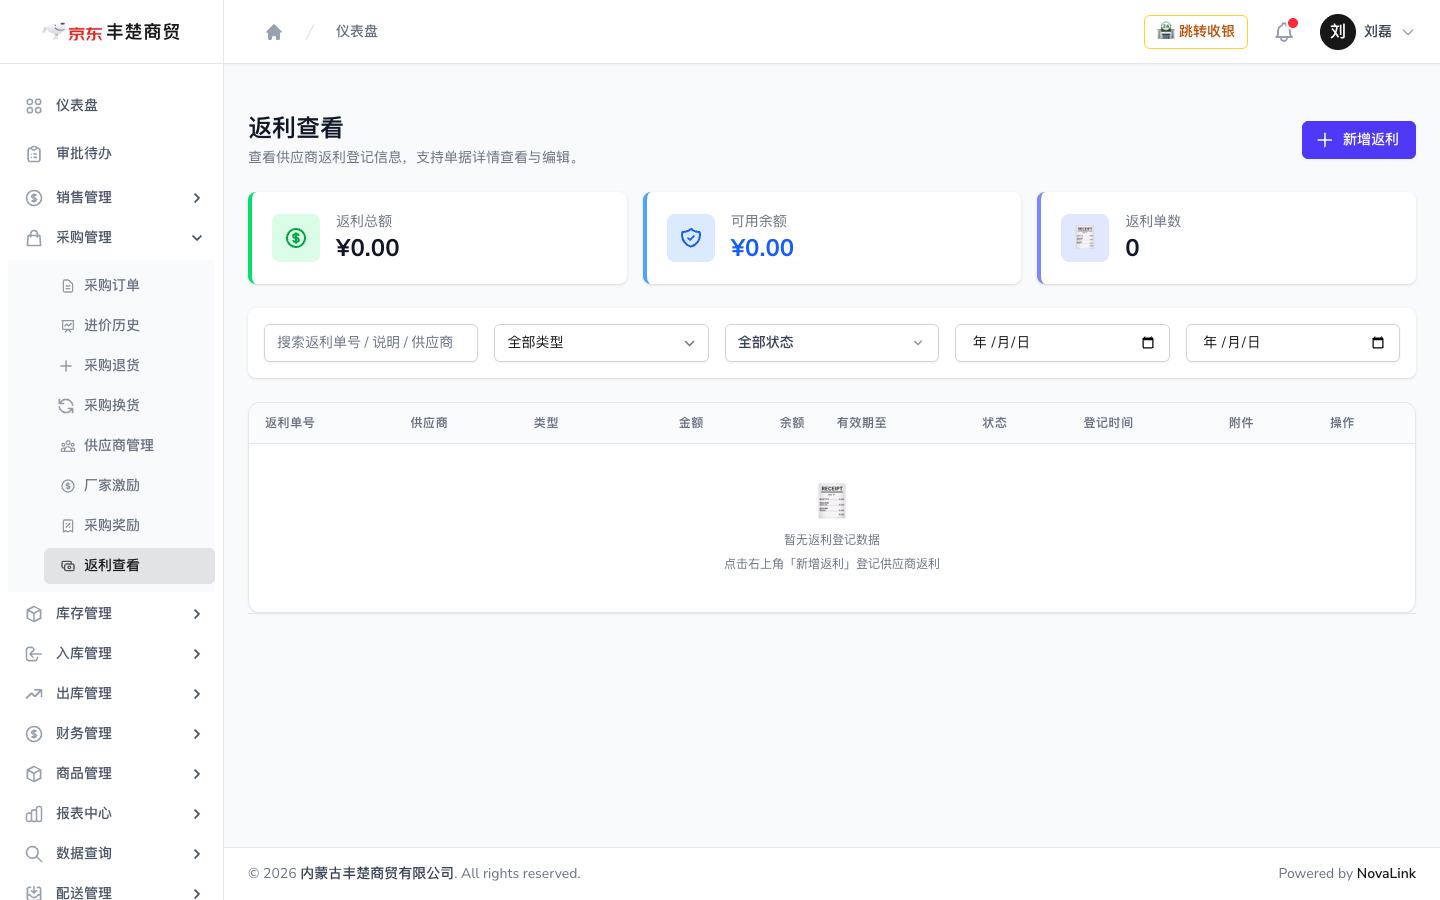Screen dimensions: 1440x900
Task: Expand the 财务管理 menu
Action: pyautogui.click(x=111, y=733)
